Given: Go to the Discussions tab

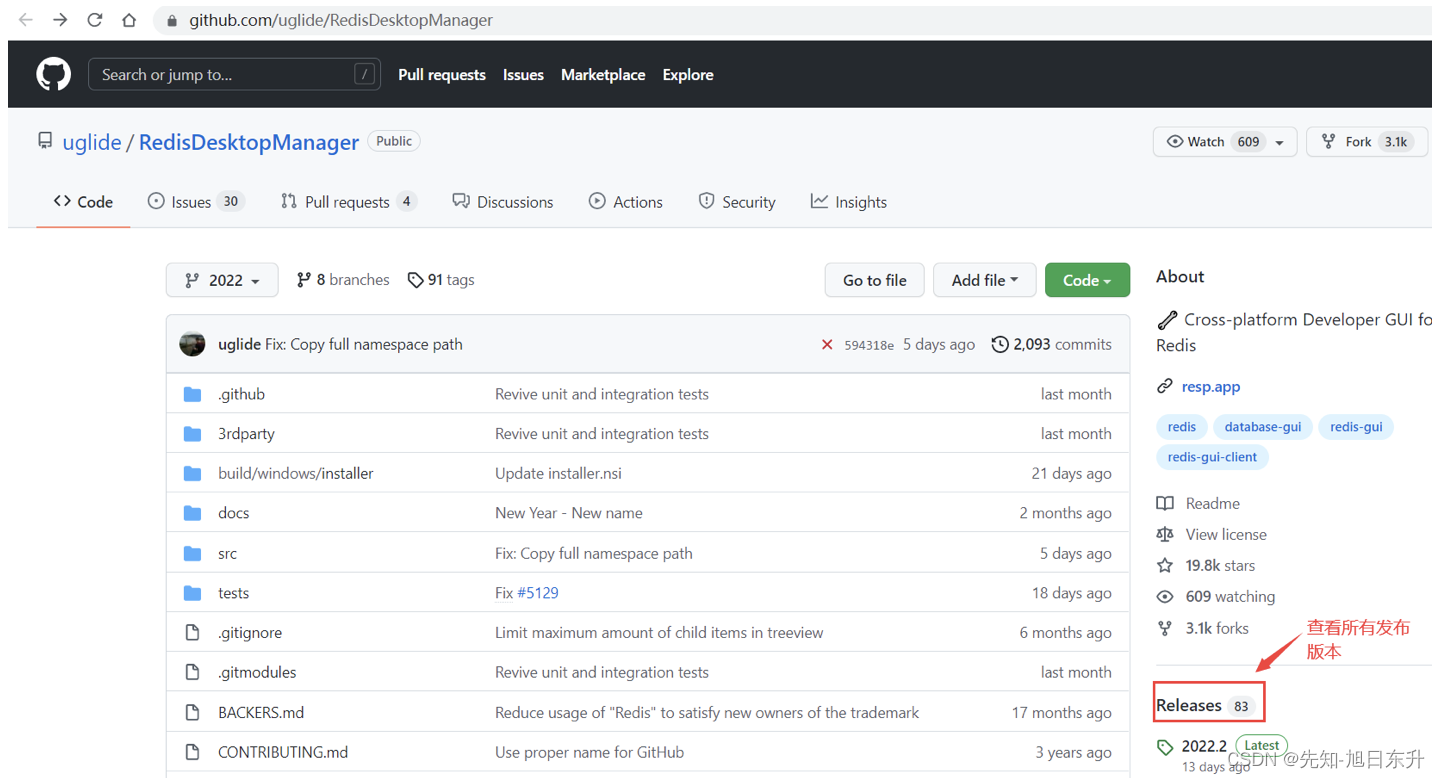Looking at the screenshot, I should coord(502,202).
